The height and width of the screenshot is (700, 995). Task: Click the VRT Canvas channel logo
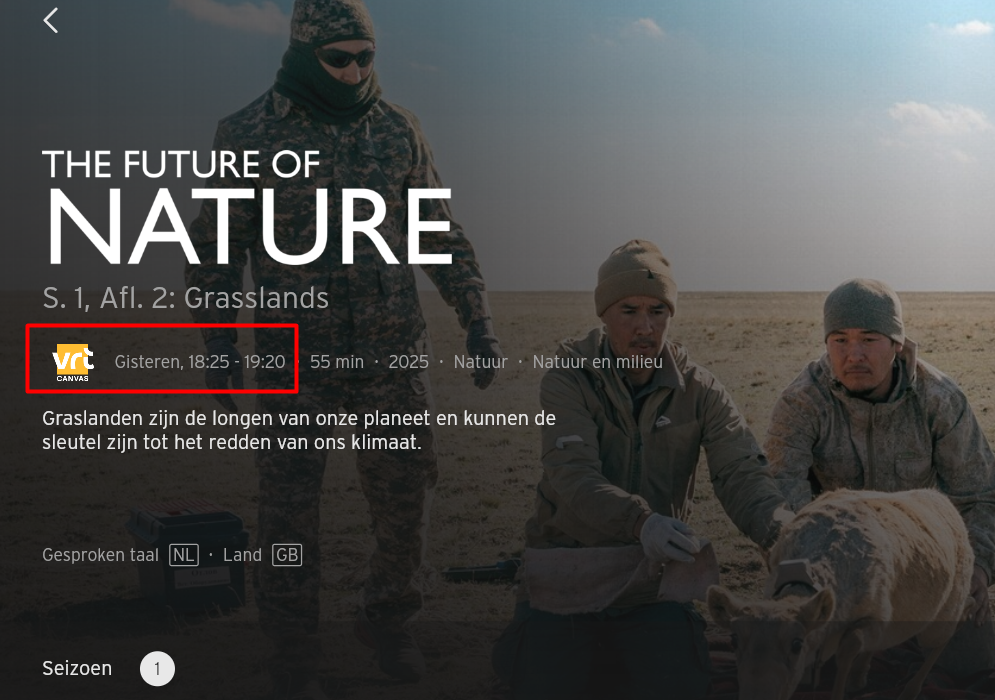72,362
